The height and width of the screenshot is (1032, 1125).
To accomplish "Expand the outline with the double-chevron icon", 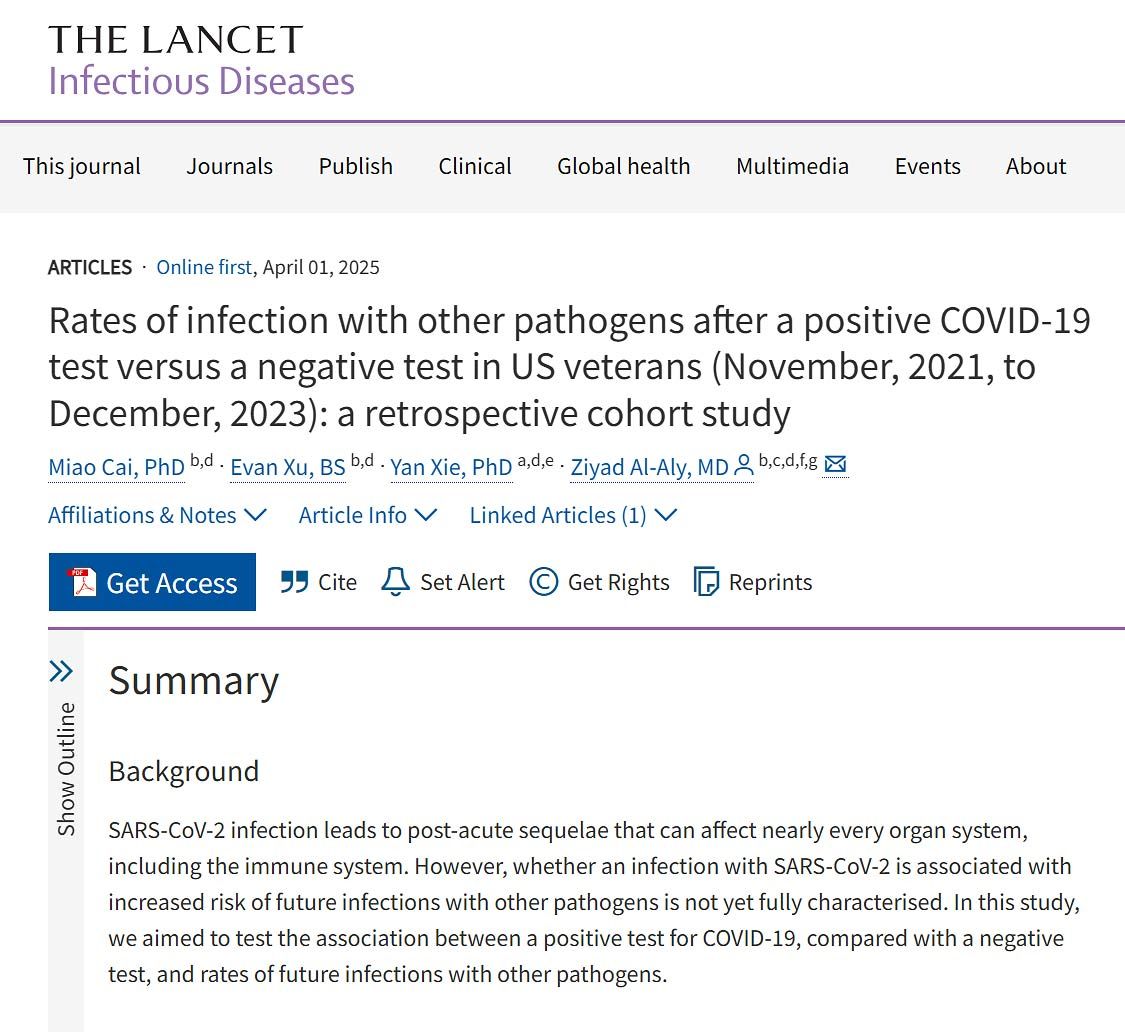I will pos(62,671).
